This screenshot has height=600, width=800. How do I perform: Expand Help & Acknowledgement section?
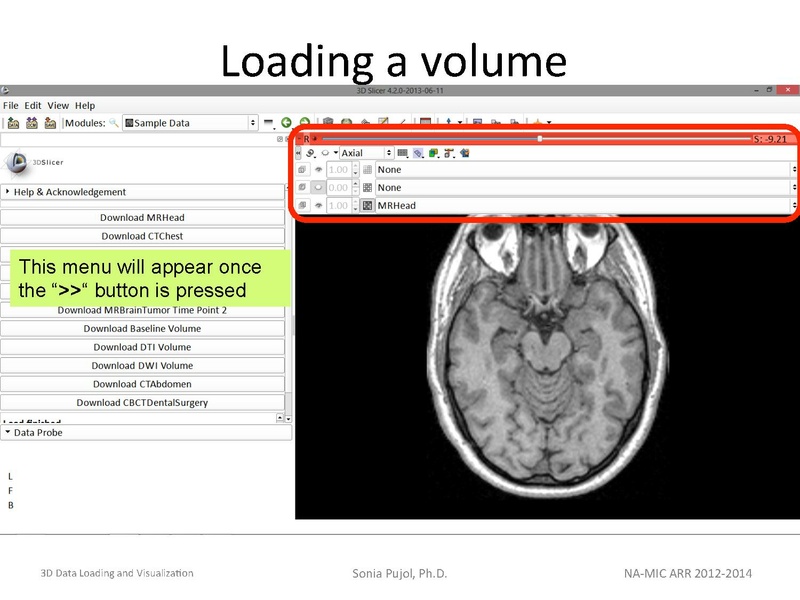click(143, 192)
